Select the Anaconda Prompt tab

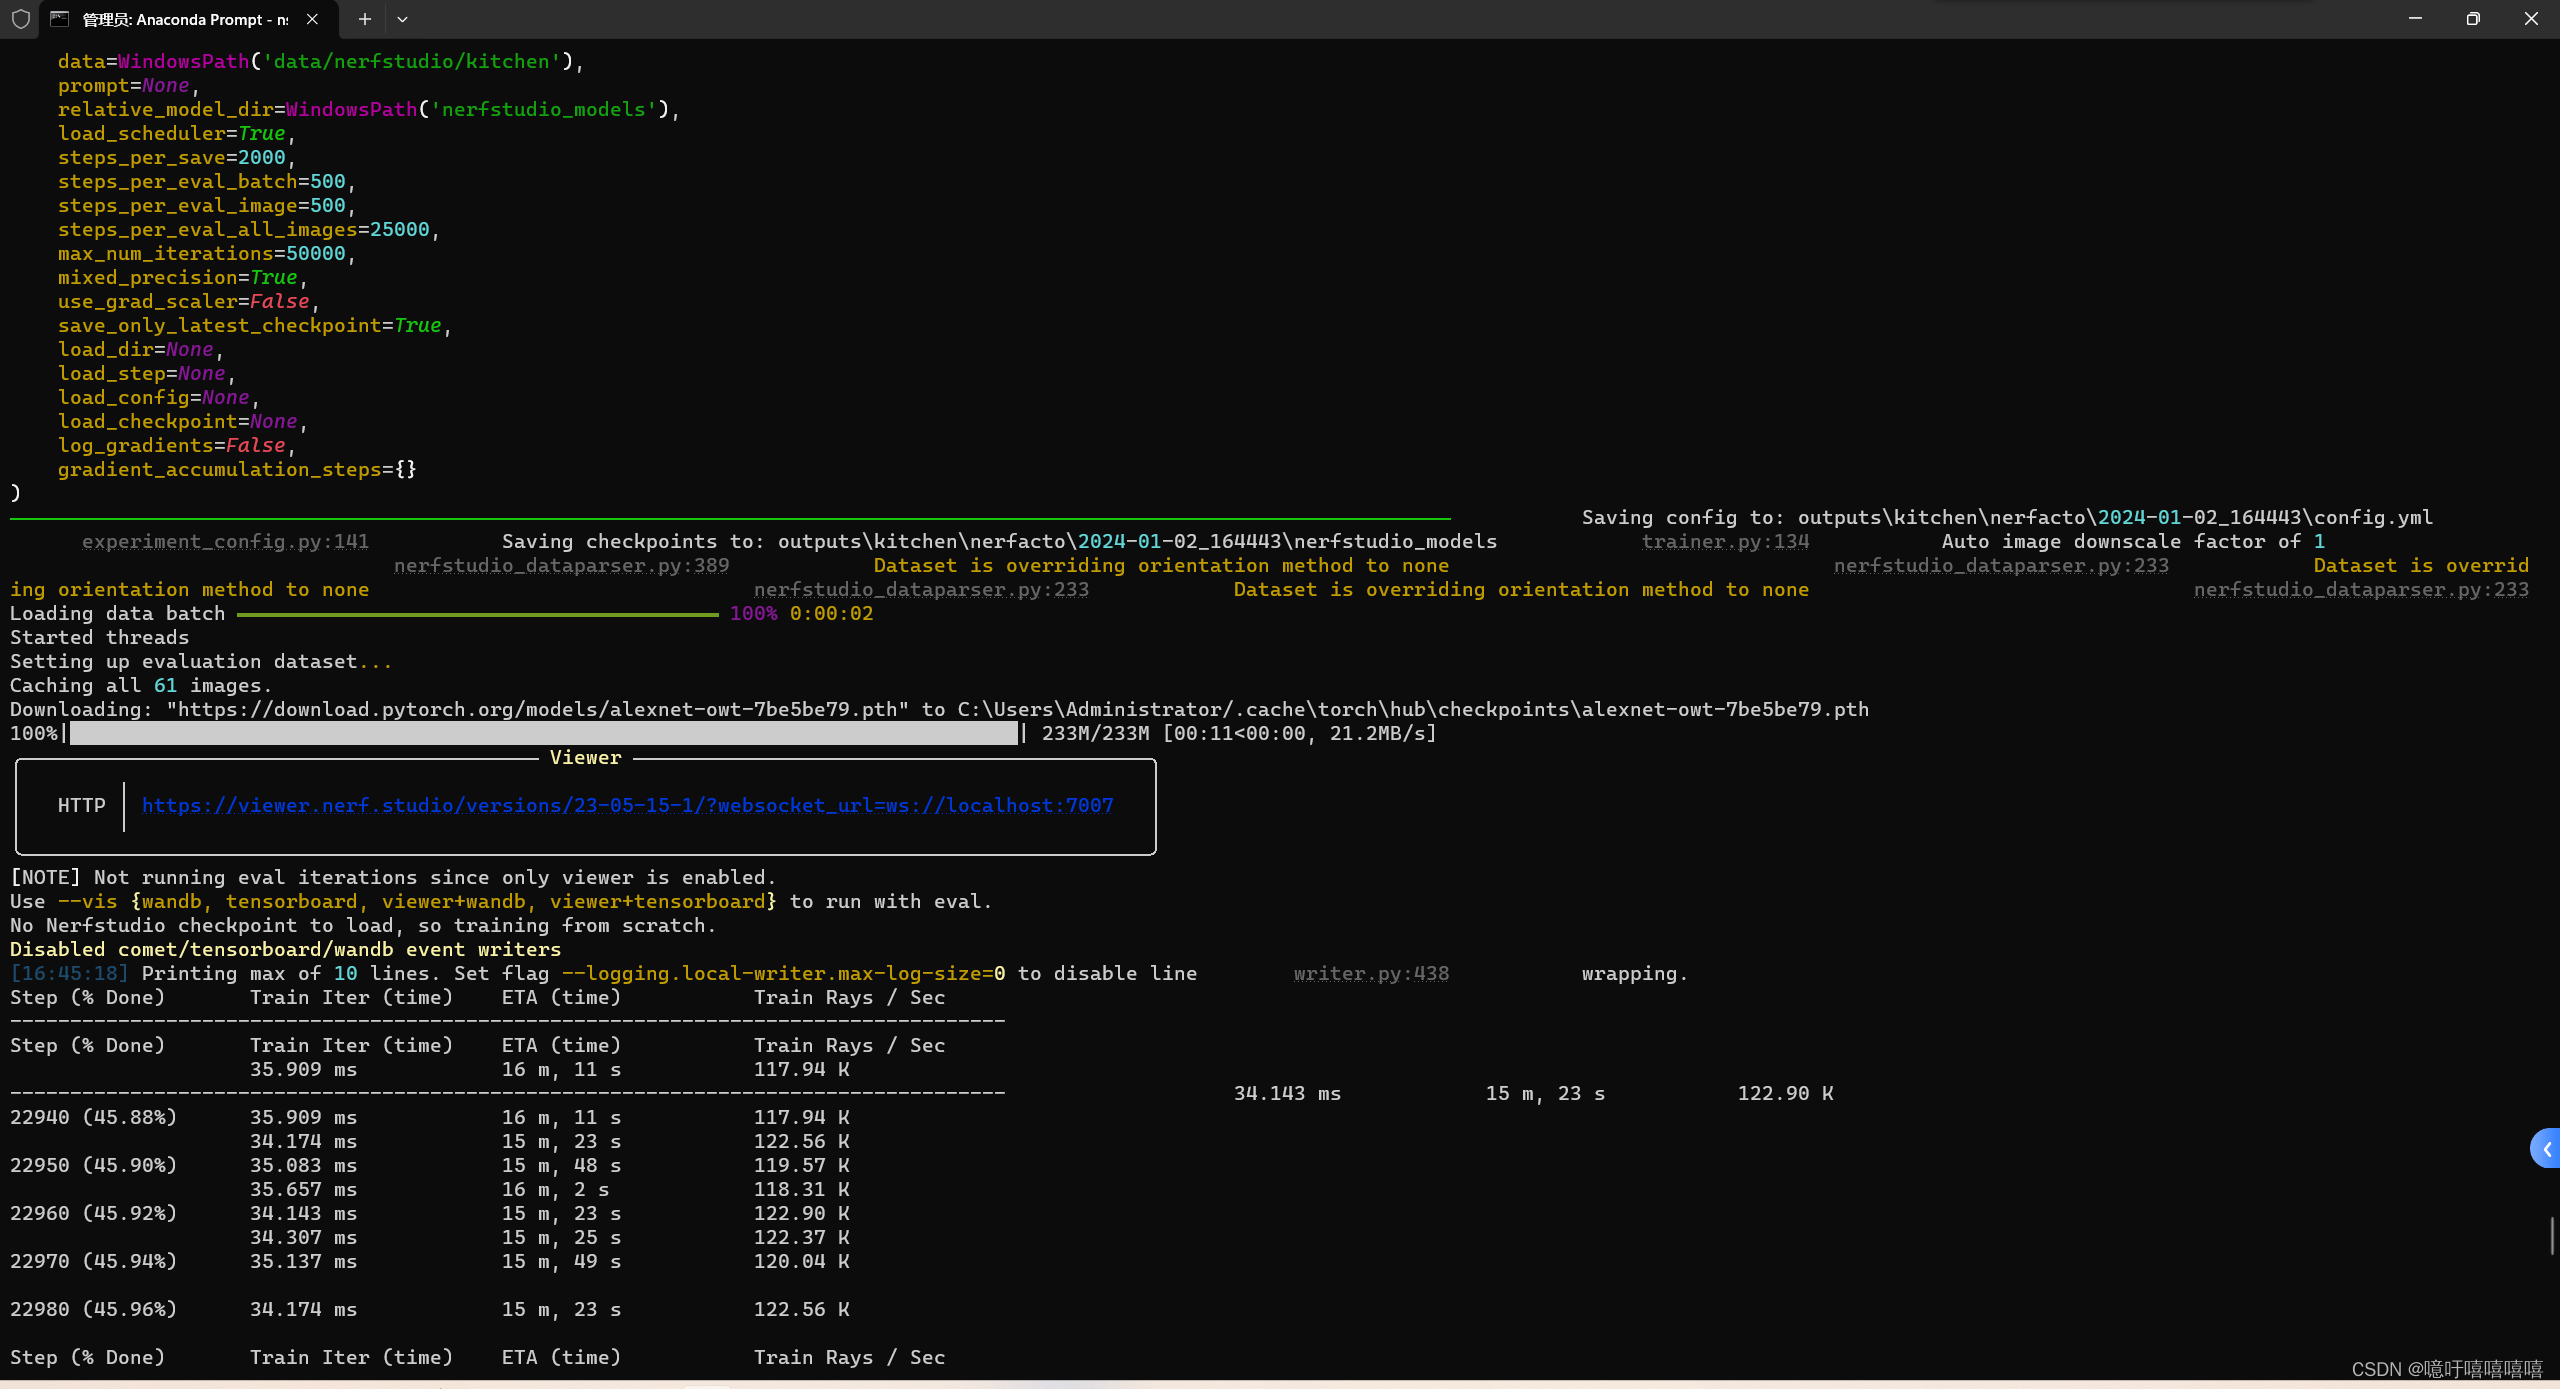tap(188, 19)
